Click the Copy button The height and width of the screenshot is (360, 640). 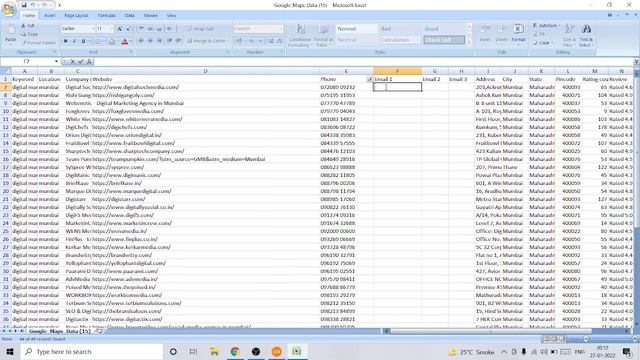[29, 34]
